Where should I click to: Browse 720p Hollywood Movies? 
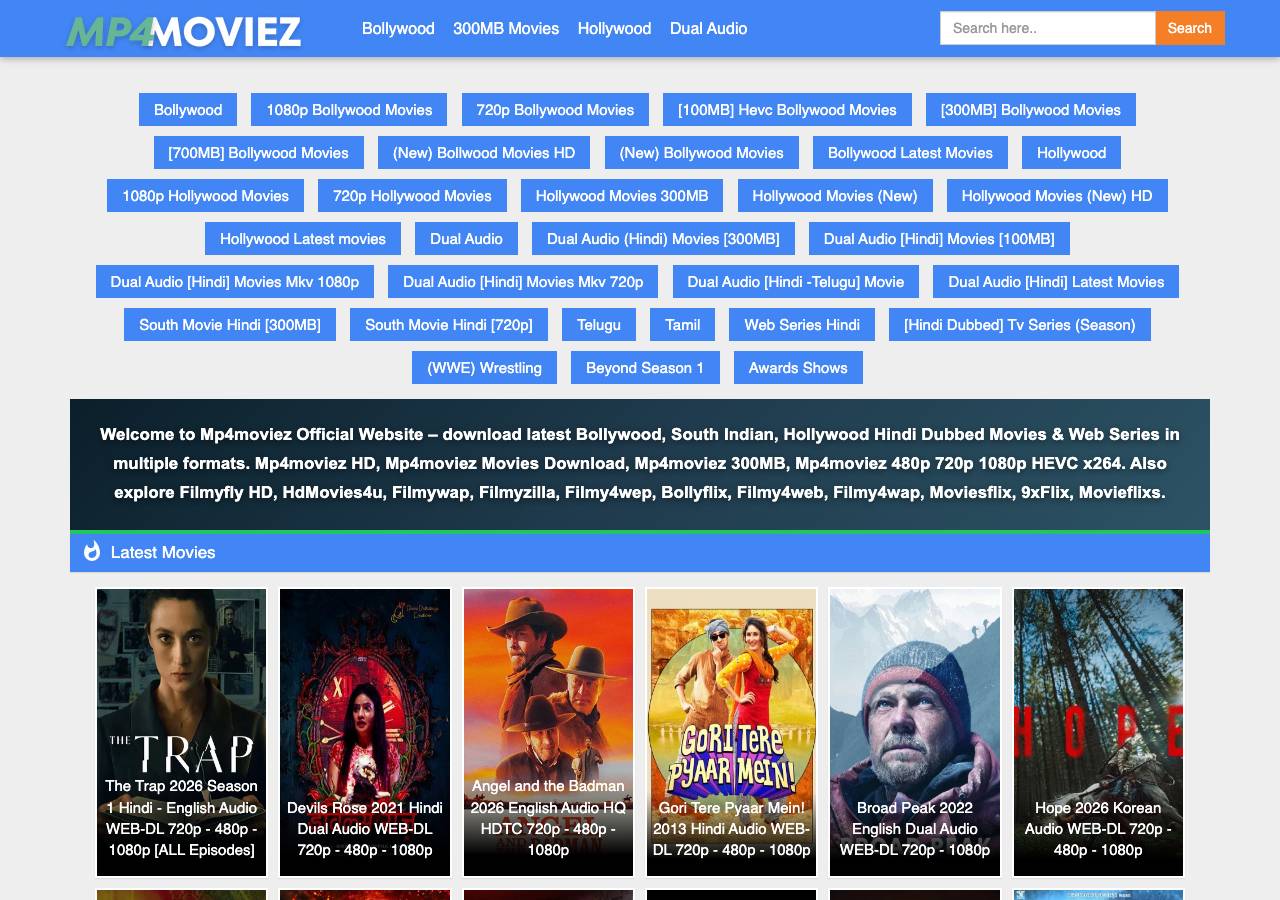412,196
